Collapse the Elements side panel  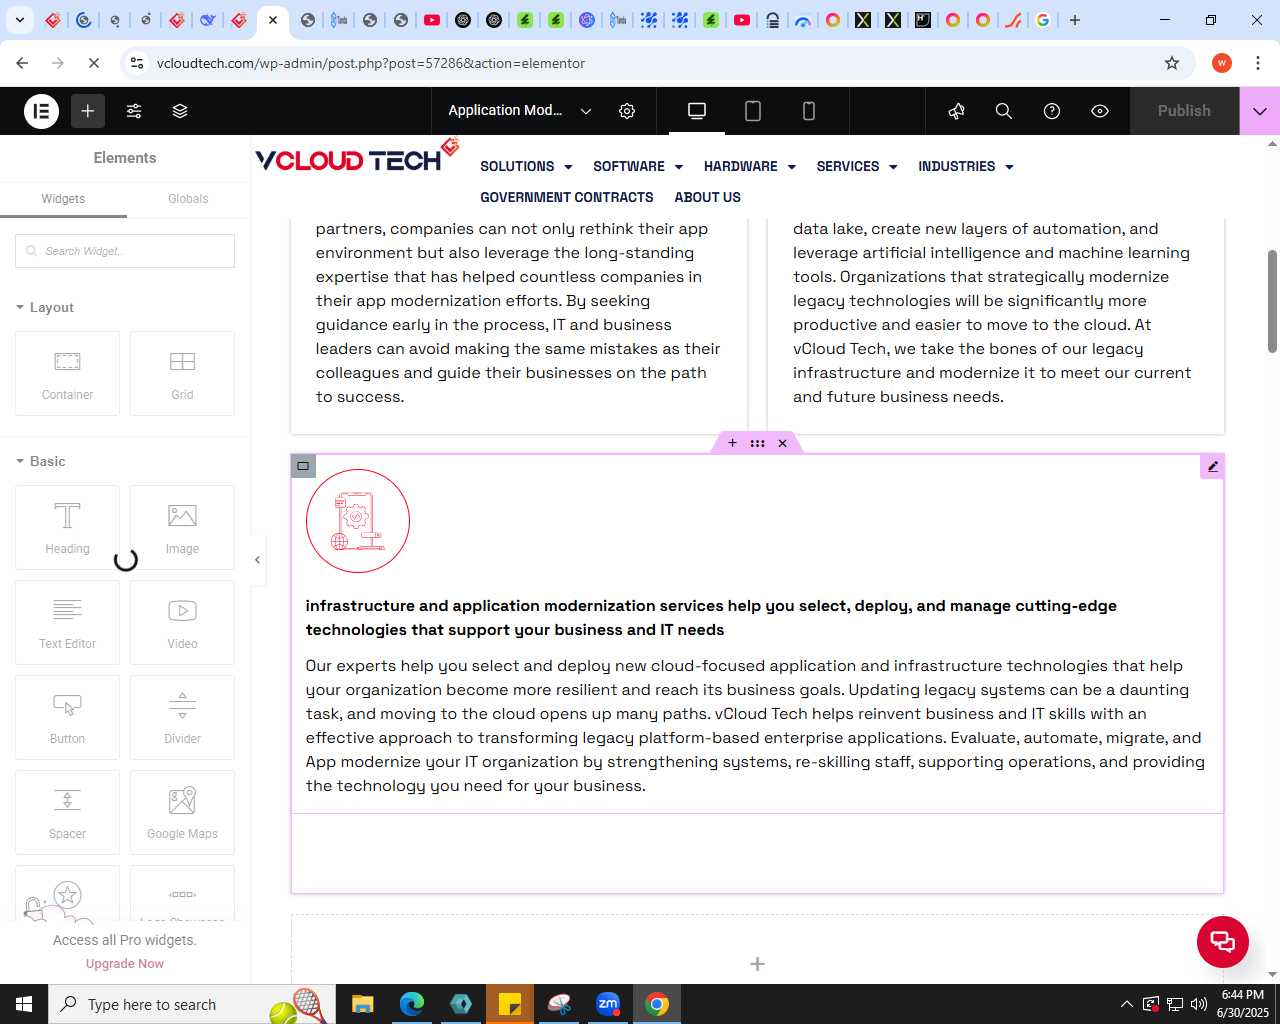pyautogui.click(x=257, y=560)
